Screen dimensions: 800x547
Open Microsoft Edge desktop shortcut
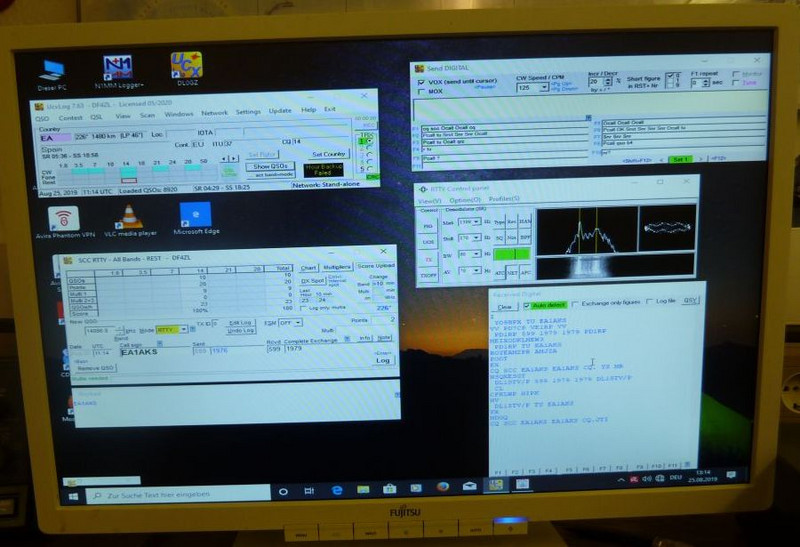pyautogui.click(x=196, y=218)
